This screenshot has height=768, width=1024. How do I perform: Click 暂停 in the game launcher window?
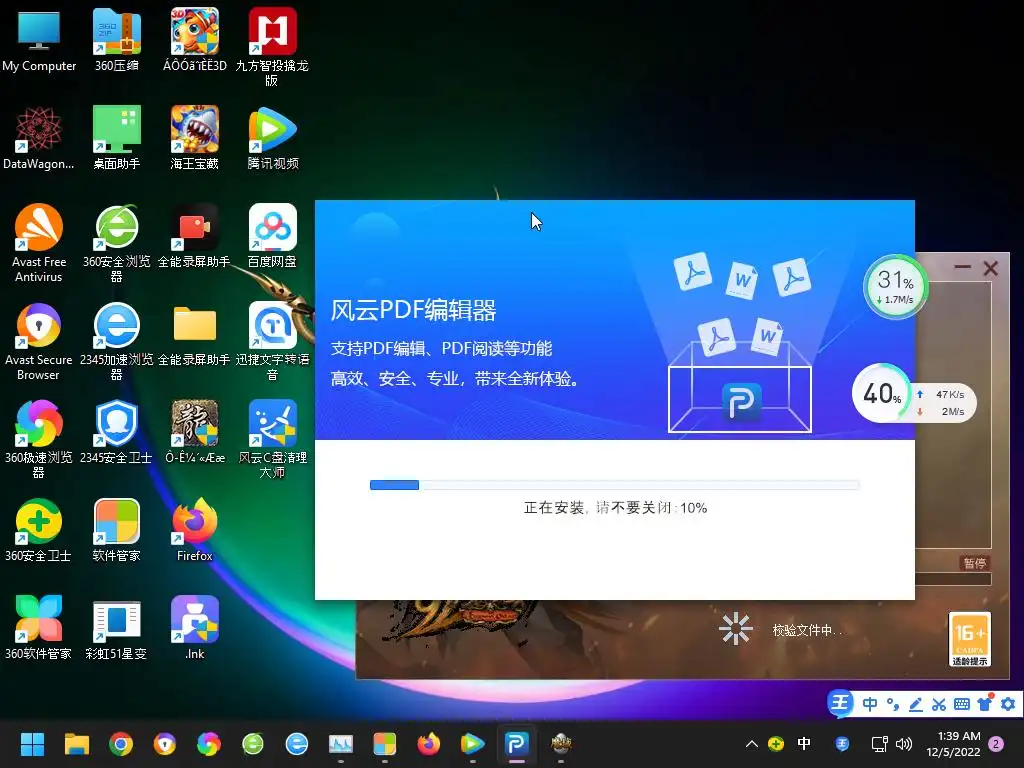coord(974,563)
